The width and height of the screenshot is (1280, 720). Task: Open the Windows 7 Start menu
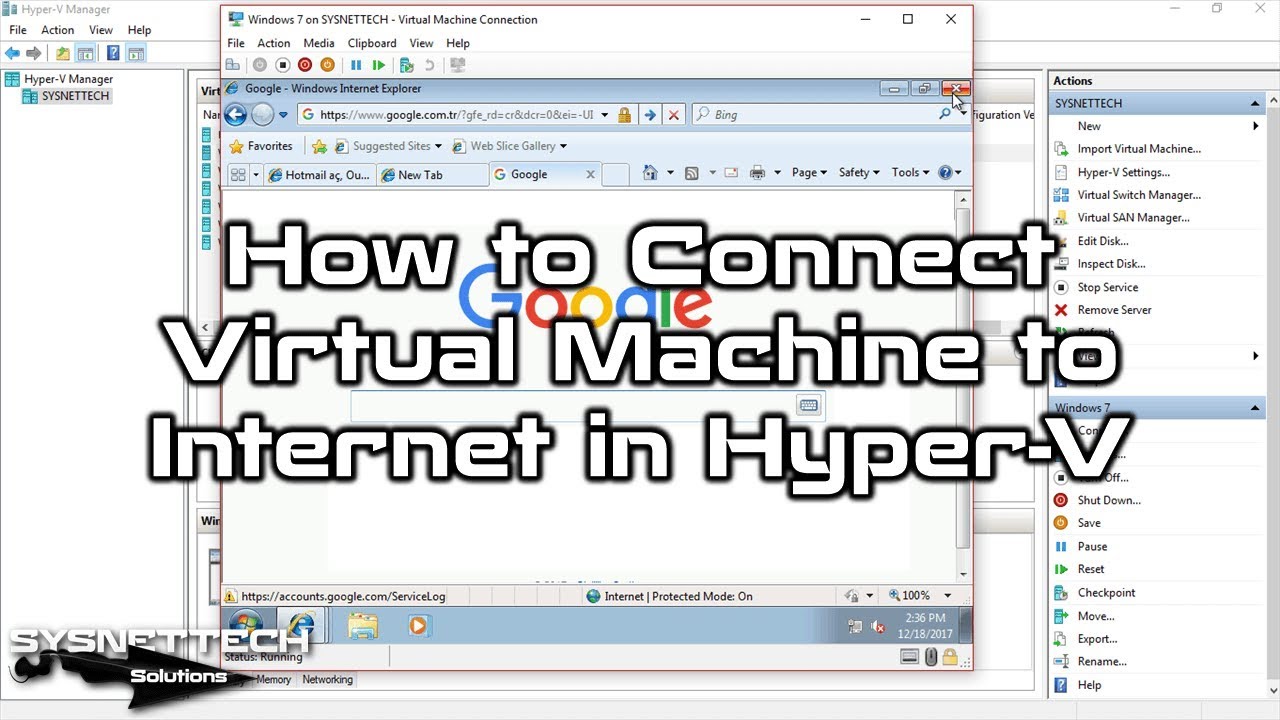(246, 626)
